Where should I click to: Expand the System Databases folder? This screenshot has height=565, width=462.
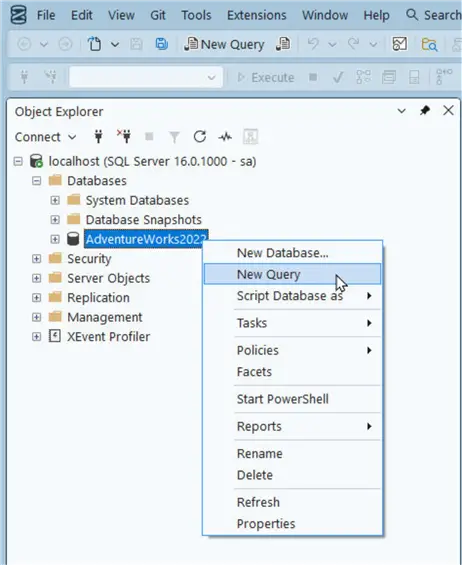click(x=55, y=200)
